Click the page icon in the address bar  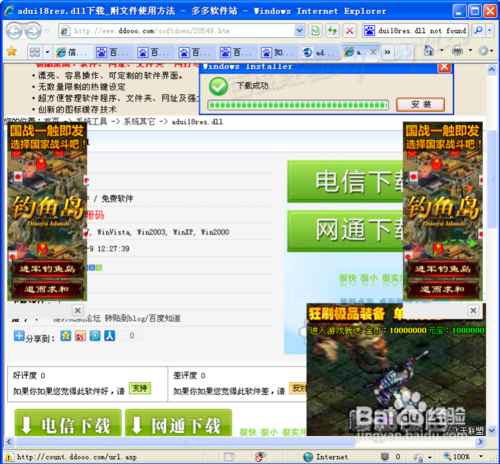pos(65,31)
